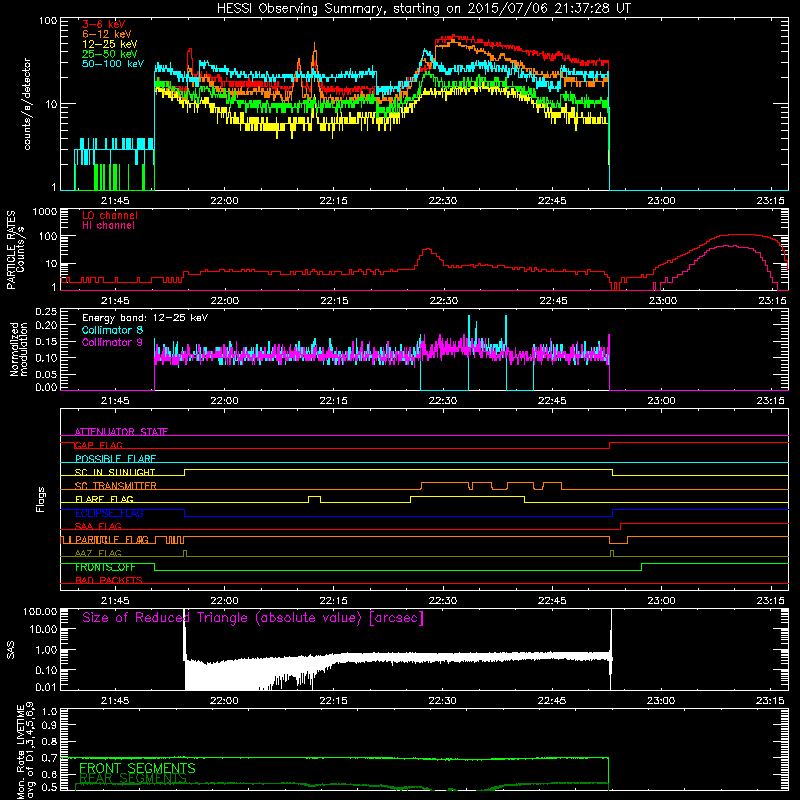Click the '0.05' modulation axis tick
800x800 pixels.
click(x=46, y=374)
